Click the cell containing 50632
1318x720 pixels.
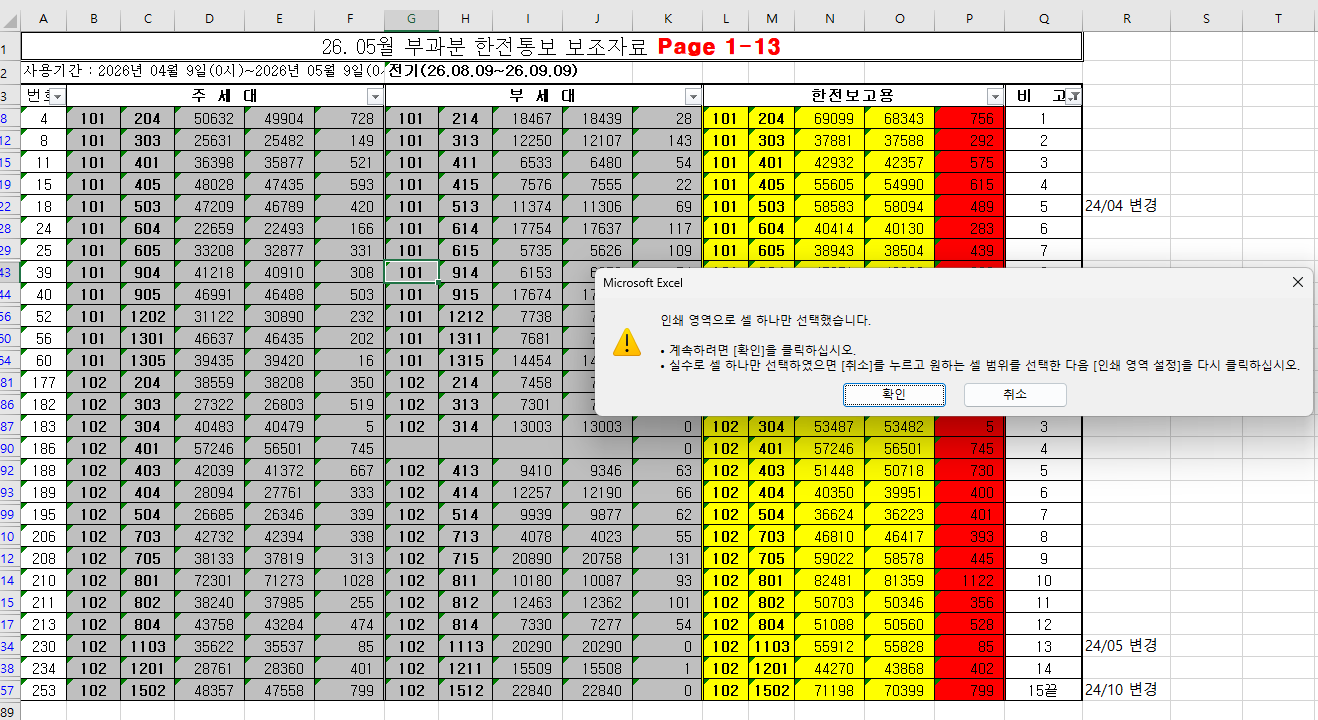pyautogui.click(x=209, y=118)
